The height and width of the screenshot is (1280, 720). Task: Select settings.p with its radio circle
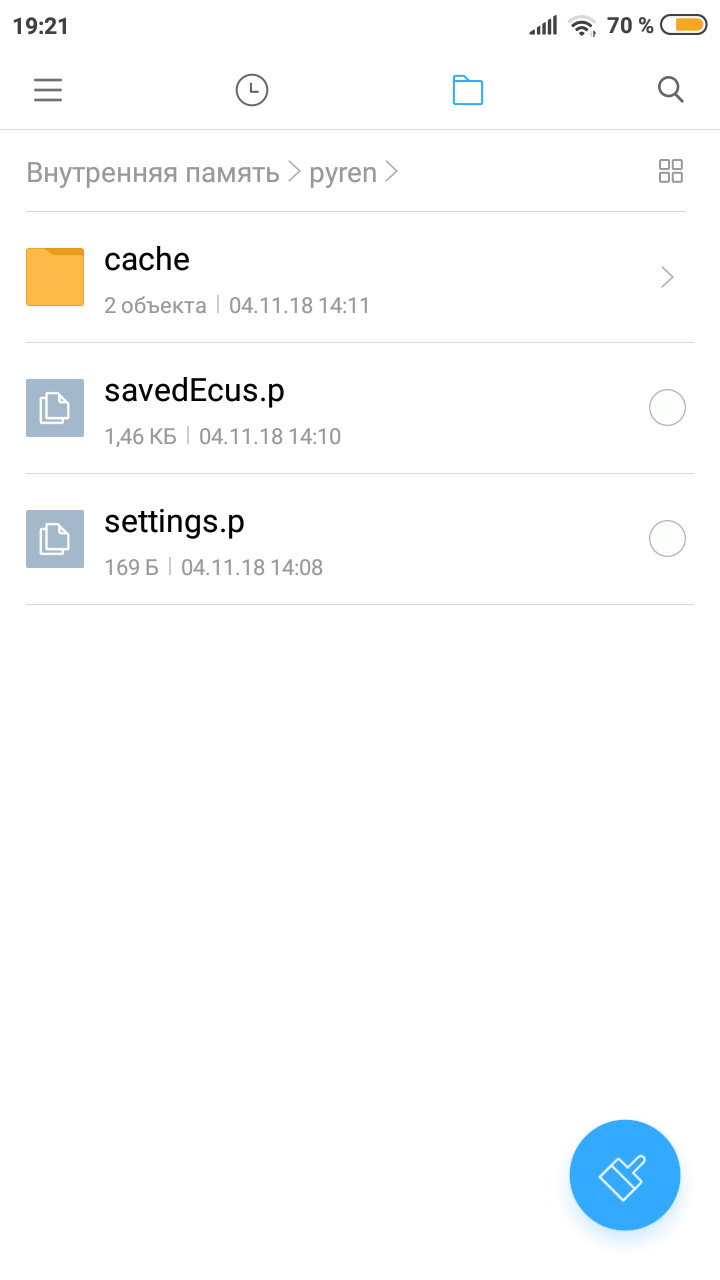[x=667, y=539]
